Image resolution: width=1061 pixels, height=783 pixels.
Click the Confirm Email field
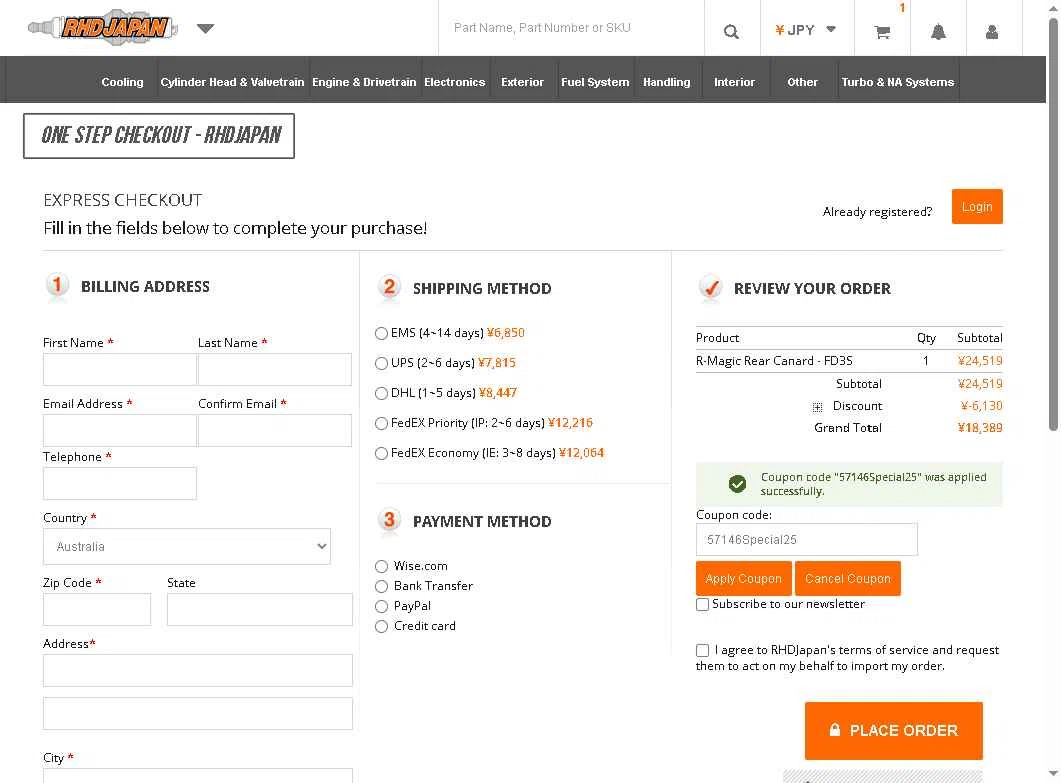(x=275, y=430)
